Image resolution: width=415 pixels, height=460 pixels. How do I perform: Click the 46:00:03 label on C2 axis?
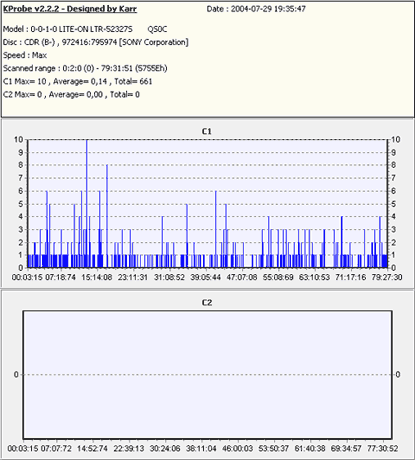(237, 448)
